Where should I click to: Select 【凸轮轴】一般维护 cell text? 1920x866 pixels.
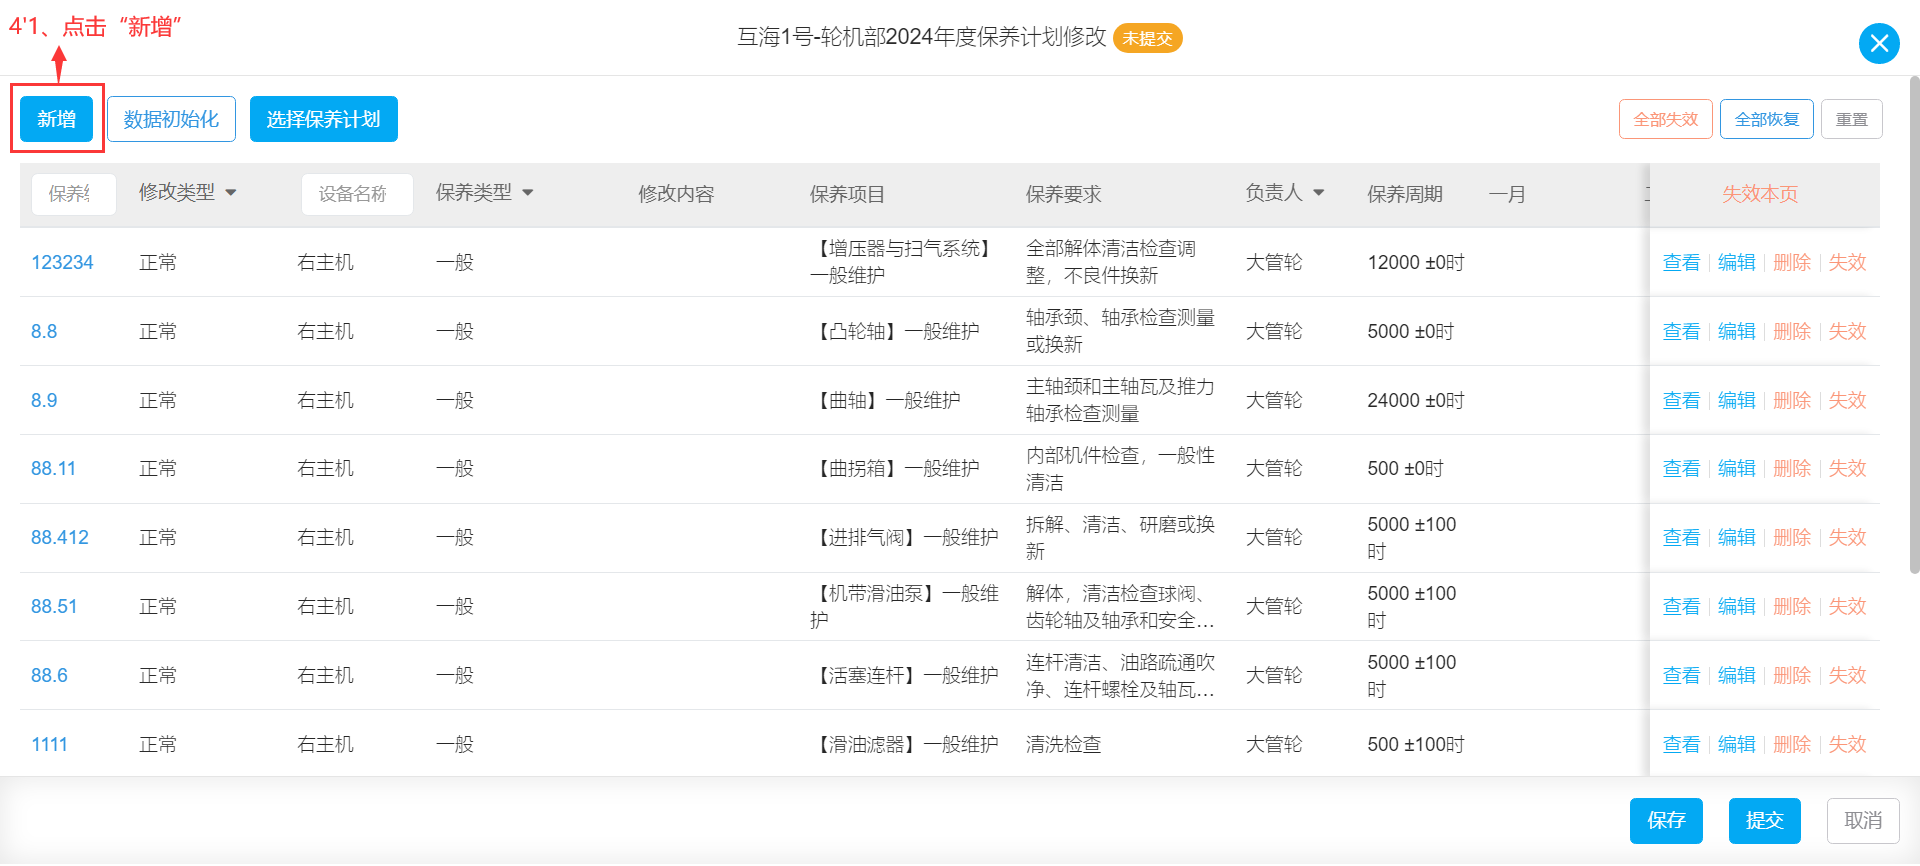(x=895, y=331)
